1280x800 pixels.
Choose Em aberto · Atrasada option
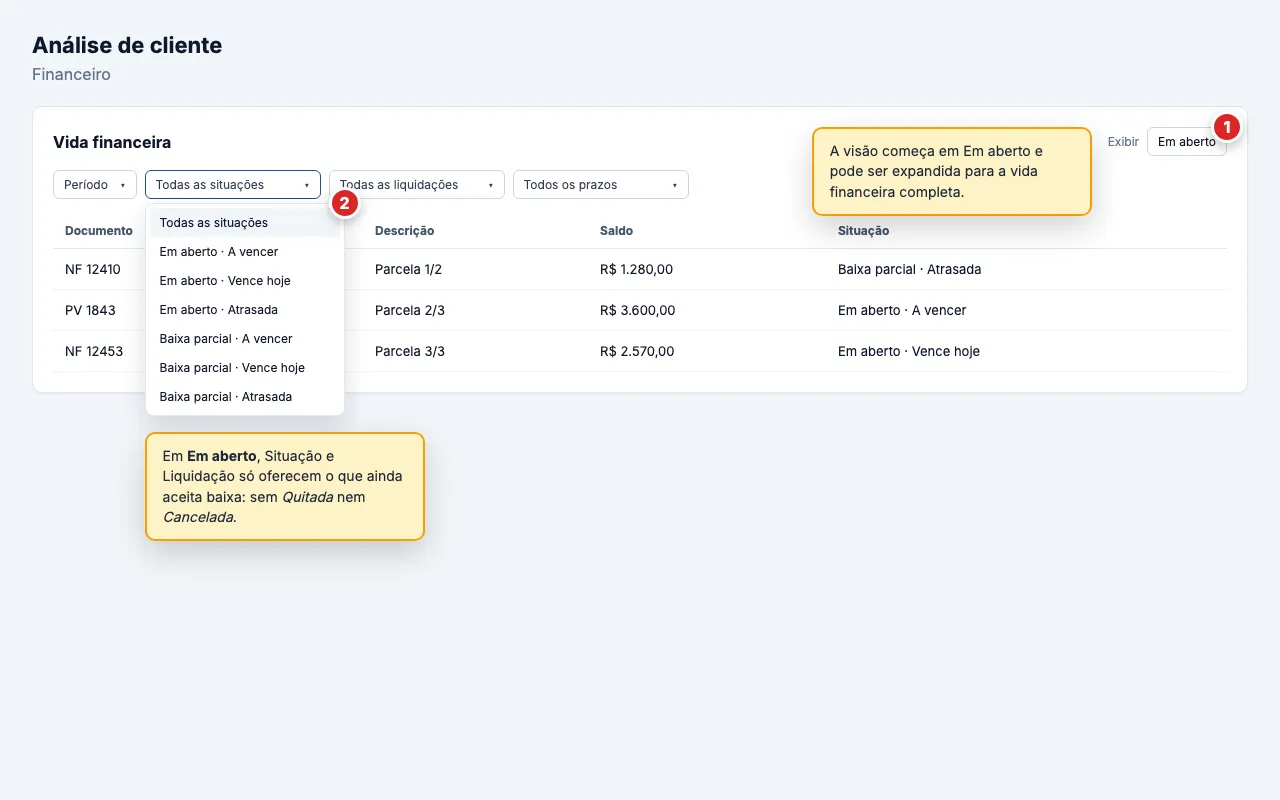coord(245,310)
